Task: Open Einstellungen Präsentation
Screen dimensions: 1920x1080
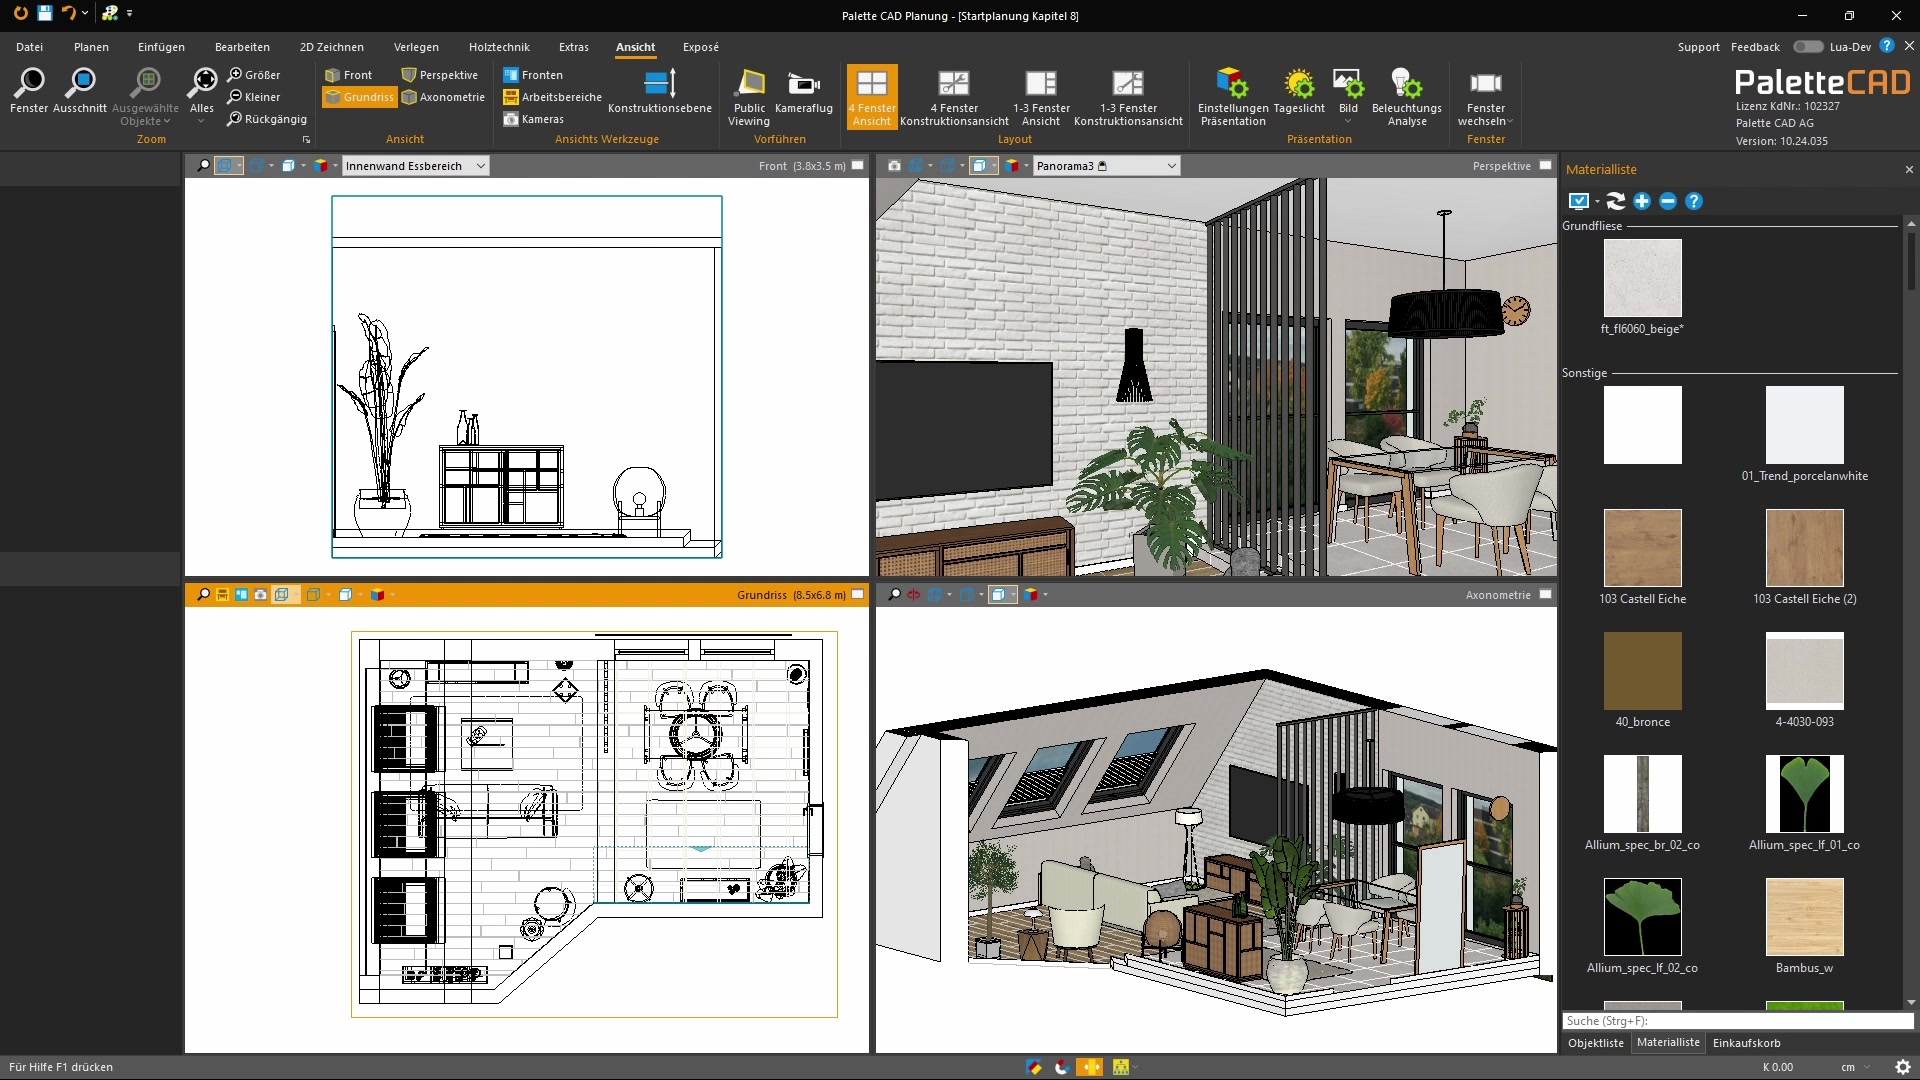Action: point(1233,97)
